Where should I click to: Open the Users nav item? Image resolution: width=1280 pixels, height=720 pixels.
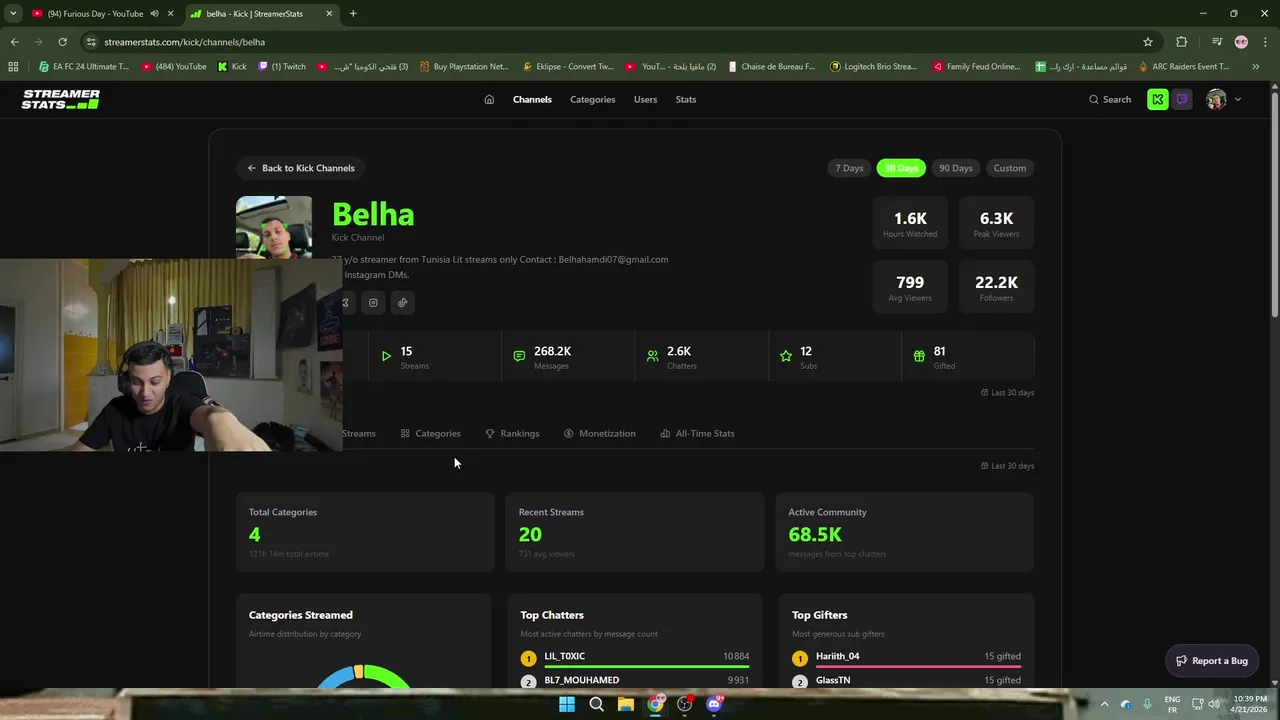pyautogui.click(x=645, y=99)
